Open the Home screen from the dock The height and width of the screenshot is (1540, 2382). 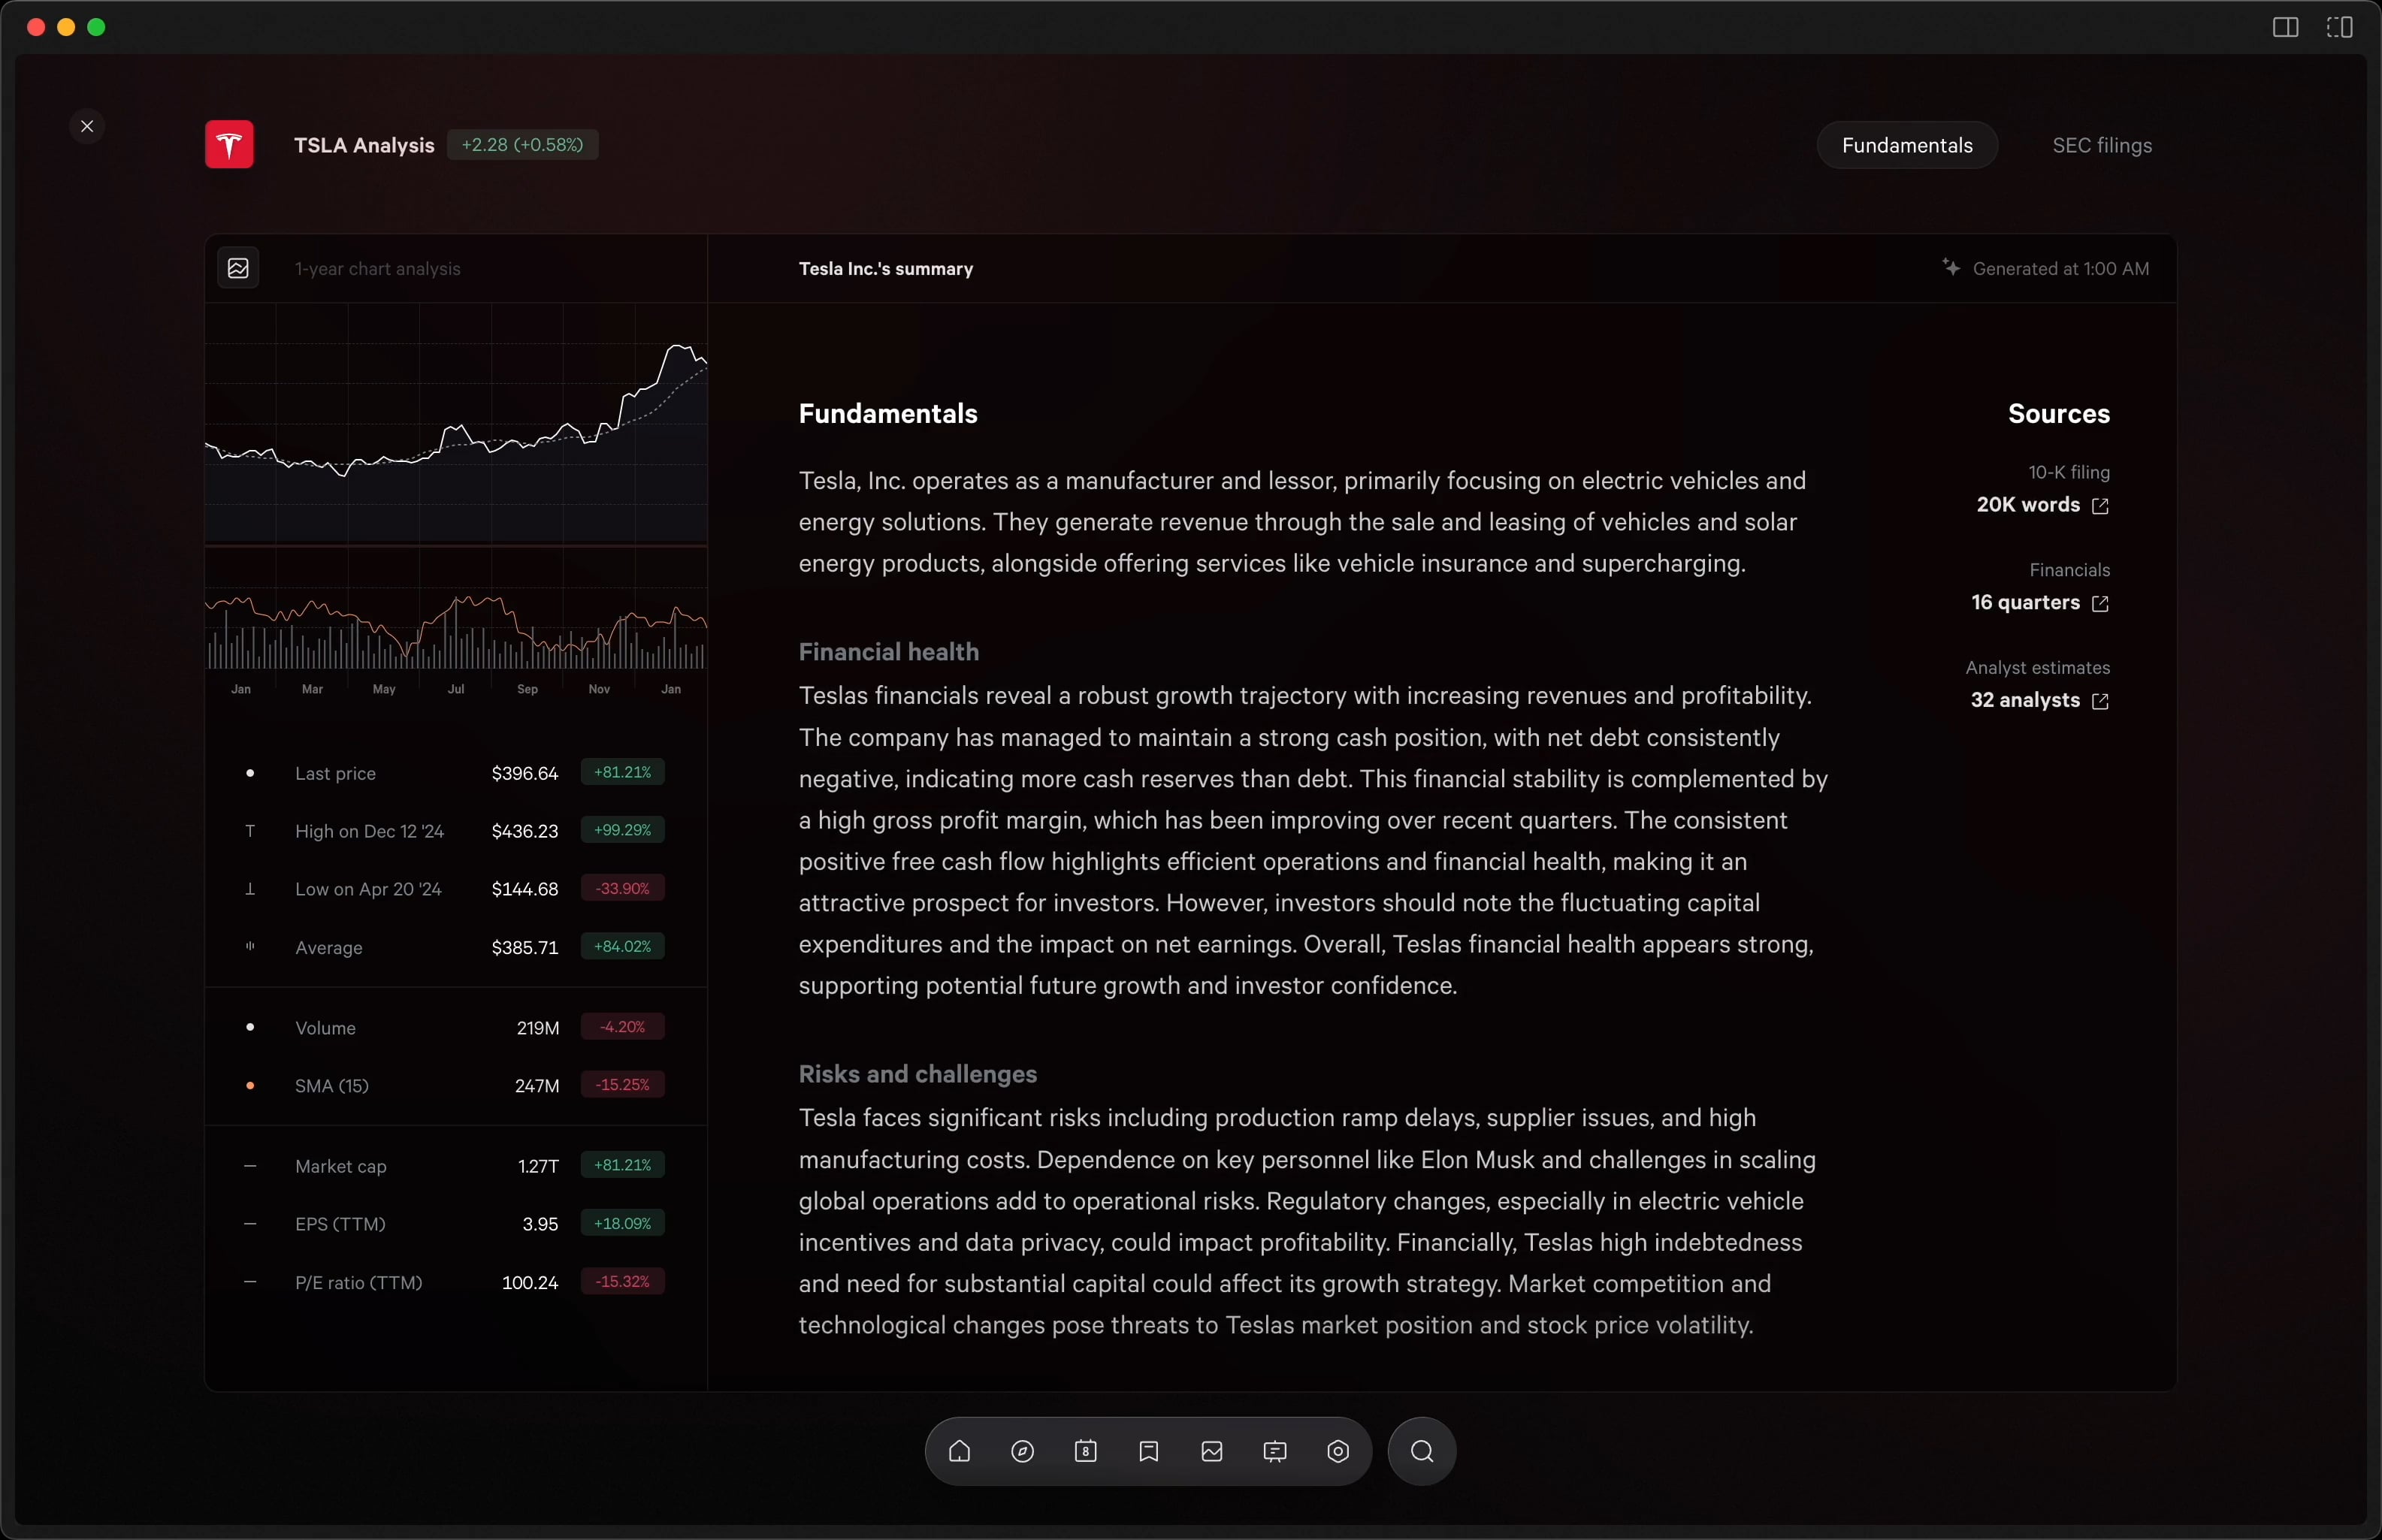tap(959, 1451)
